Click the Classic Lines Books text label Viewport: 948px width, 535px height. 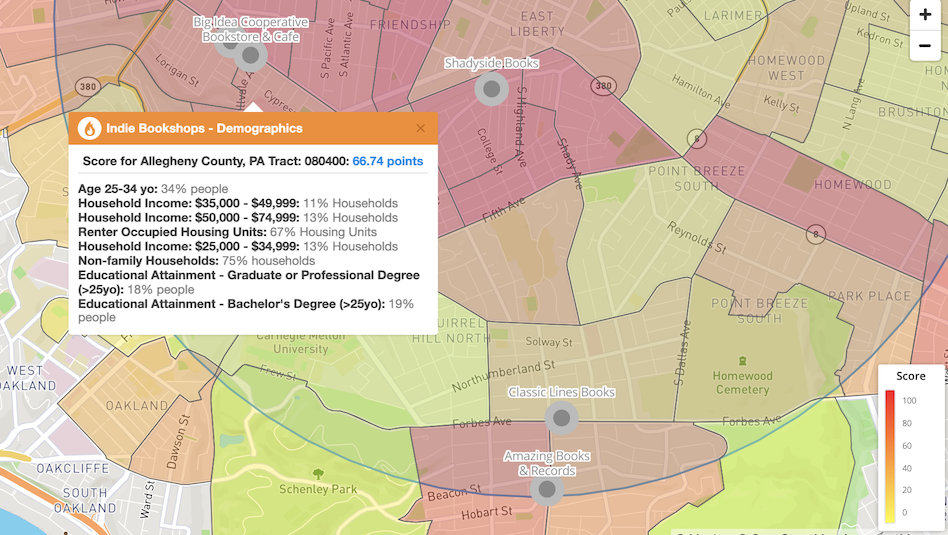(561, 392)
